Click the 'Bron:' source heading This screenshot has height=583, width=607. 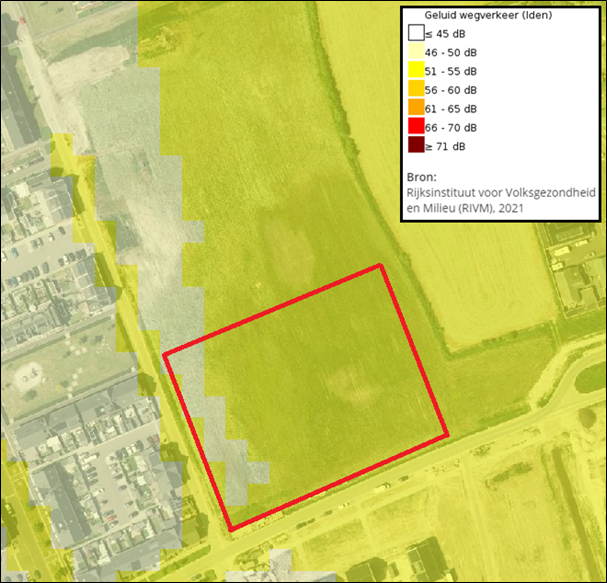[422, 177]
